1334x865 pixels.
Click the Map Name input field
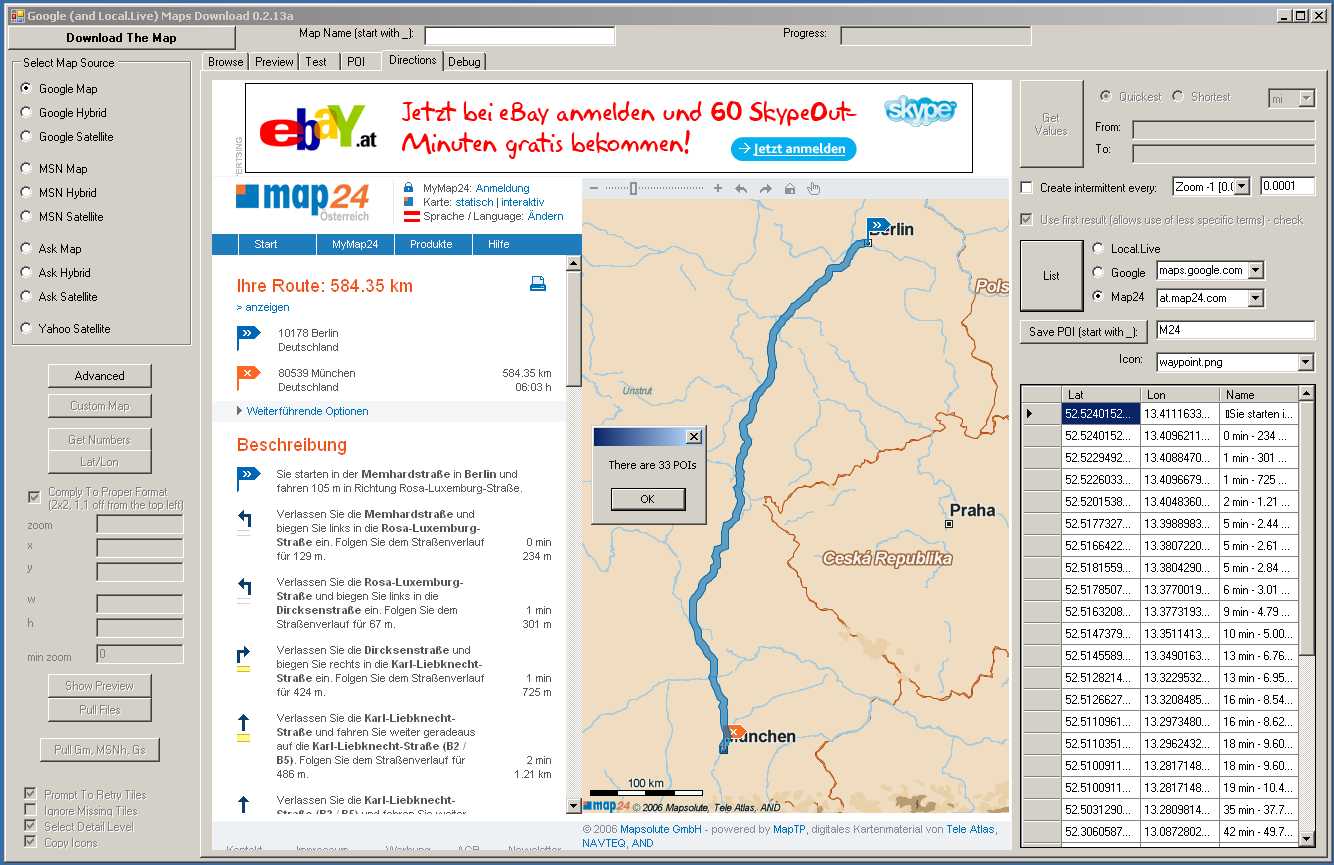[520, 35]
